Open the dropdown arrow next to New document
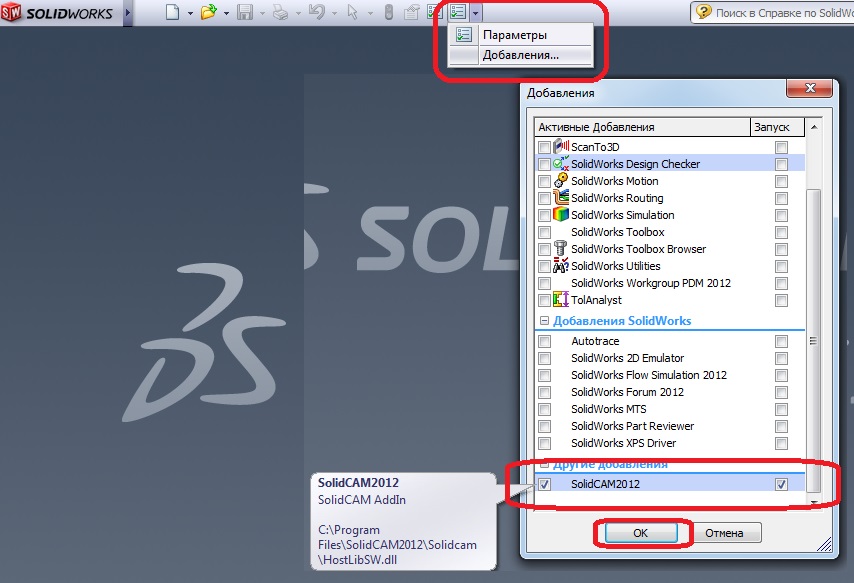The image size is (854, 583). click(190, 13)
